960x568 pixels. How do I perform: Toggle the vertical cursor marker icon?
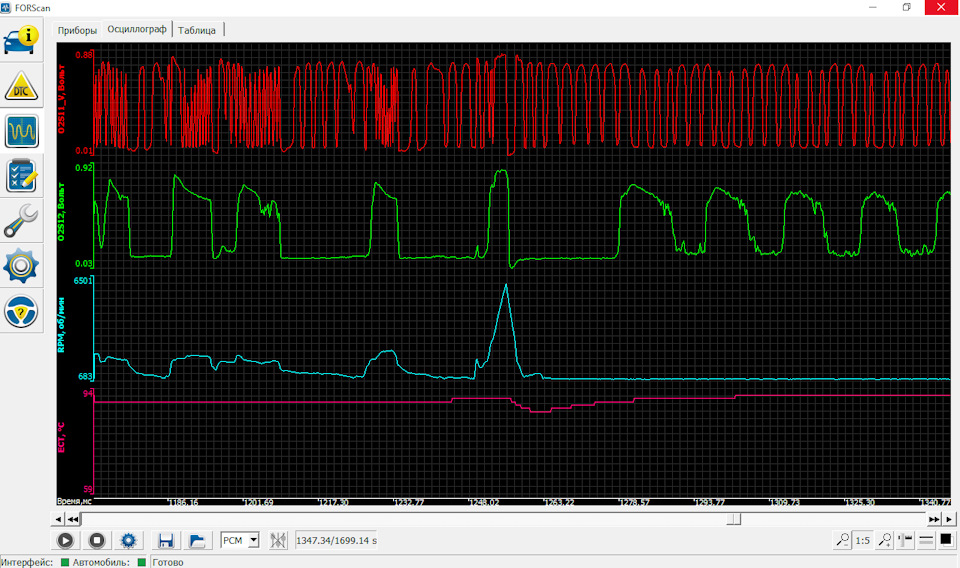pyautogui.click(x=905, y=540)
